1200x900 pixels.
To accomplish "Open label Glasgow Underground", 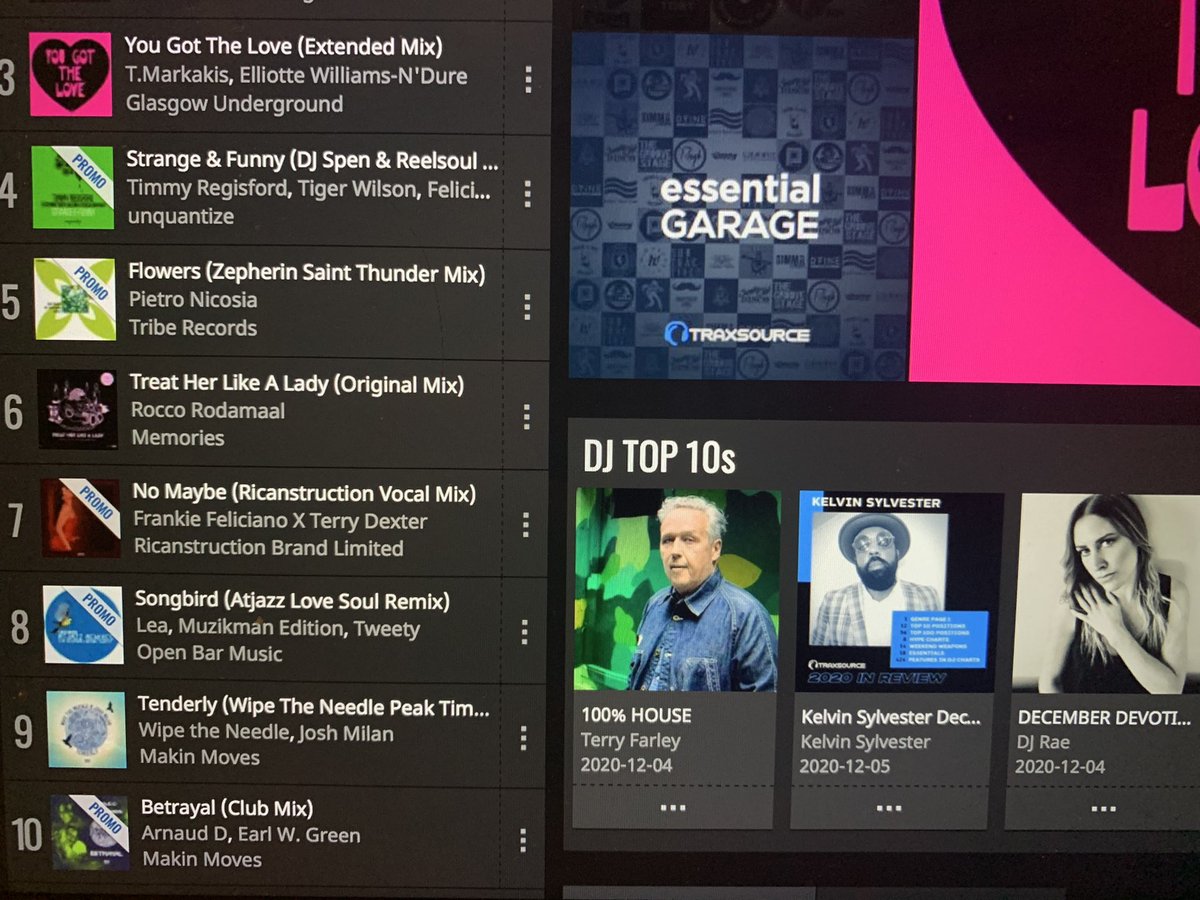I will (234, 104).
